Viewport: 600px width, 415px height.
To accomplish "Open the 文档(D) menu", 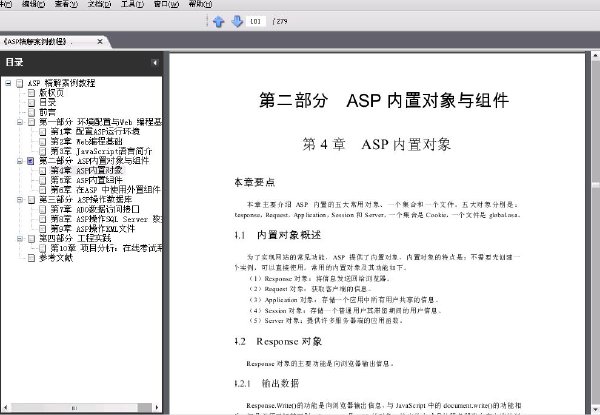I will [99, 4].
